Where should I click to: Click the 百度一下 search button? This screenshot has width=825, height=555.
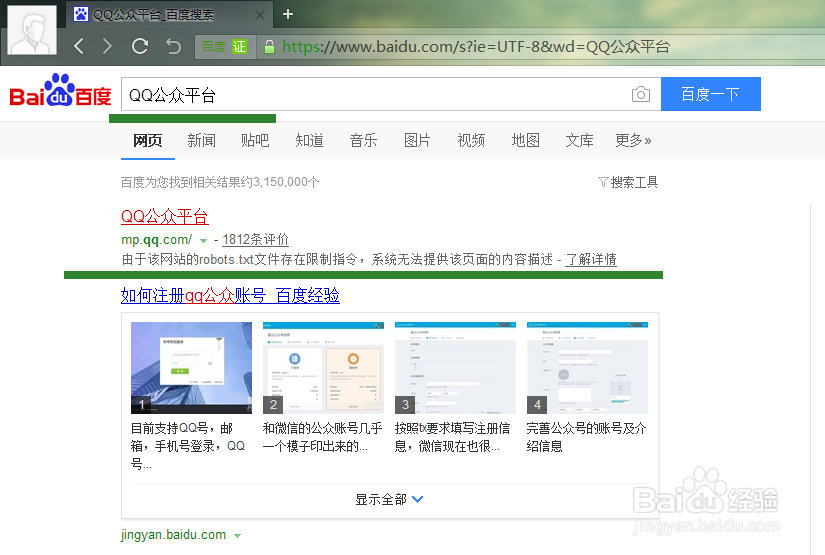710,94
